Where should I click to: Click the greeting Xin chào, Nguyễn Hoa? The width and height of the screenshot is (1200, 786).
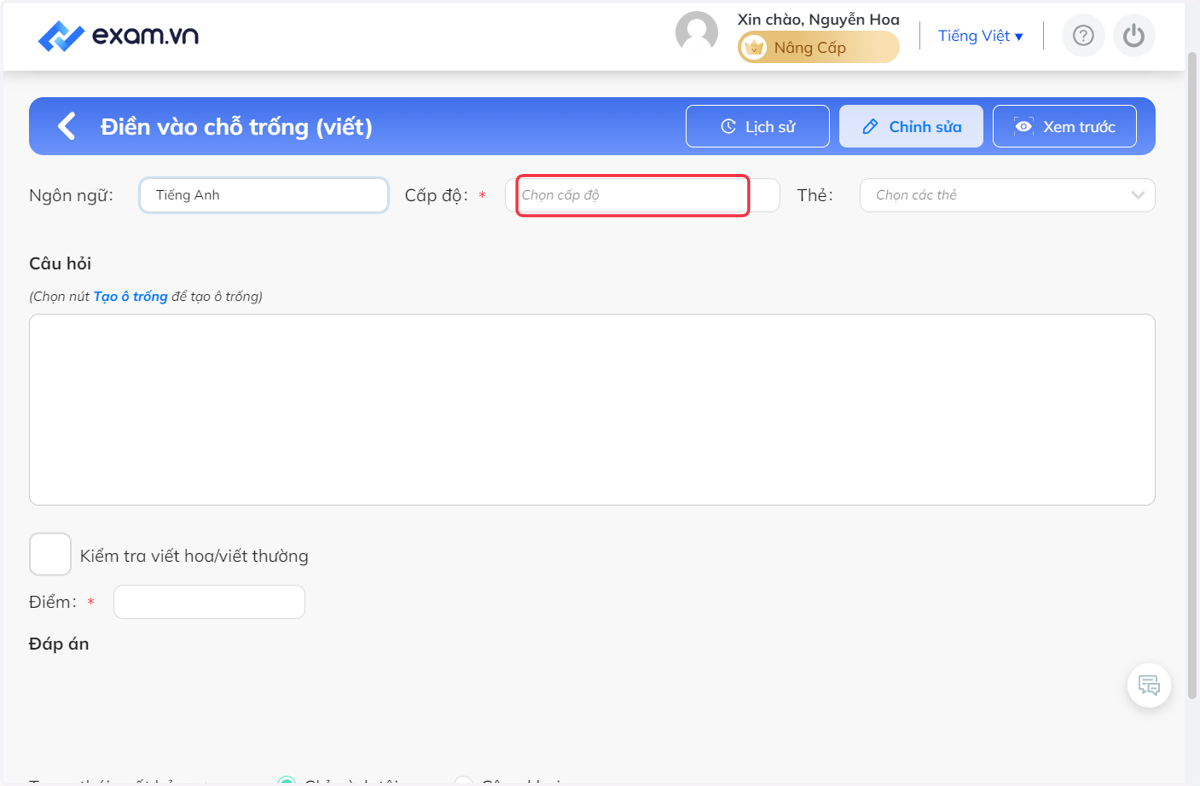[x=818, y=19]
